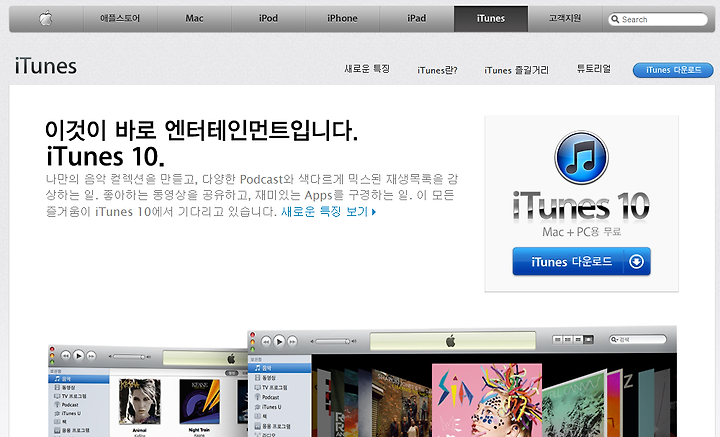The width and height of the screenshot is (720, 437).
Task: Select the iTunes U icon in the left iTunes sidebar
Action: tap(57, 413)
